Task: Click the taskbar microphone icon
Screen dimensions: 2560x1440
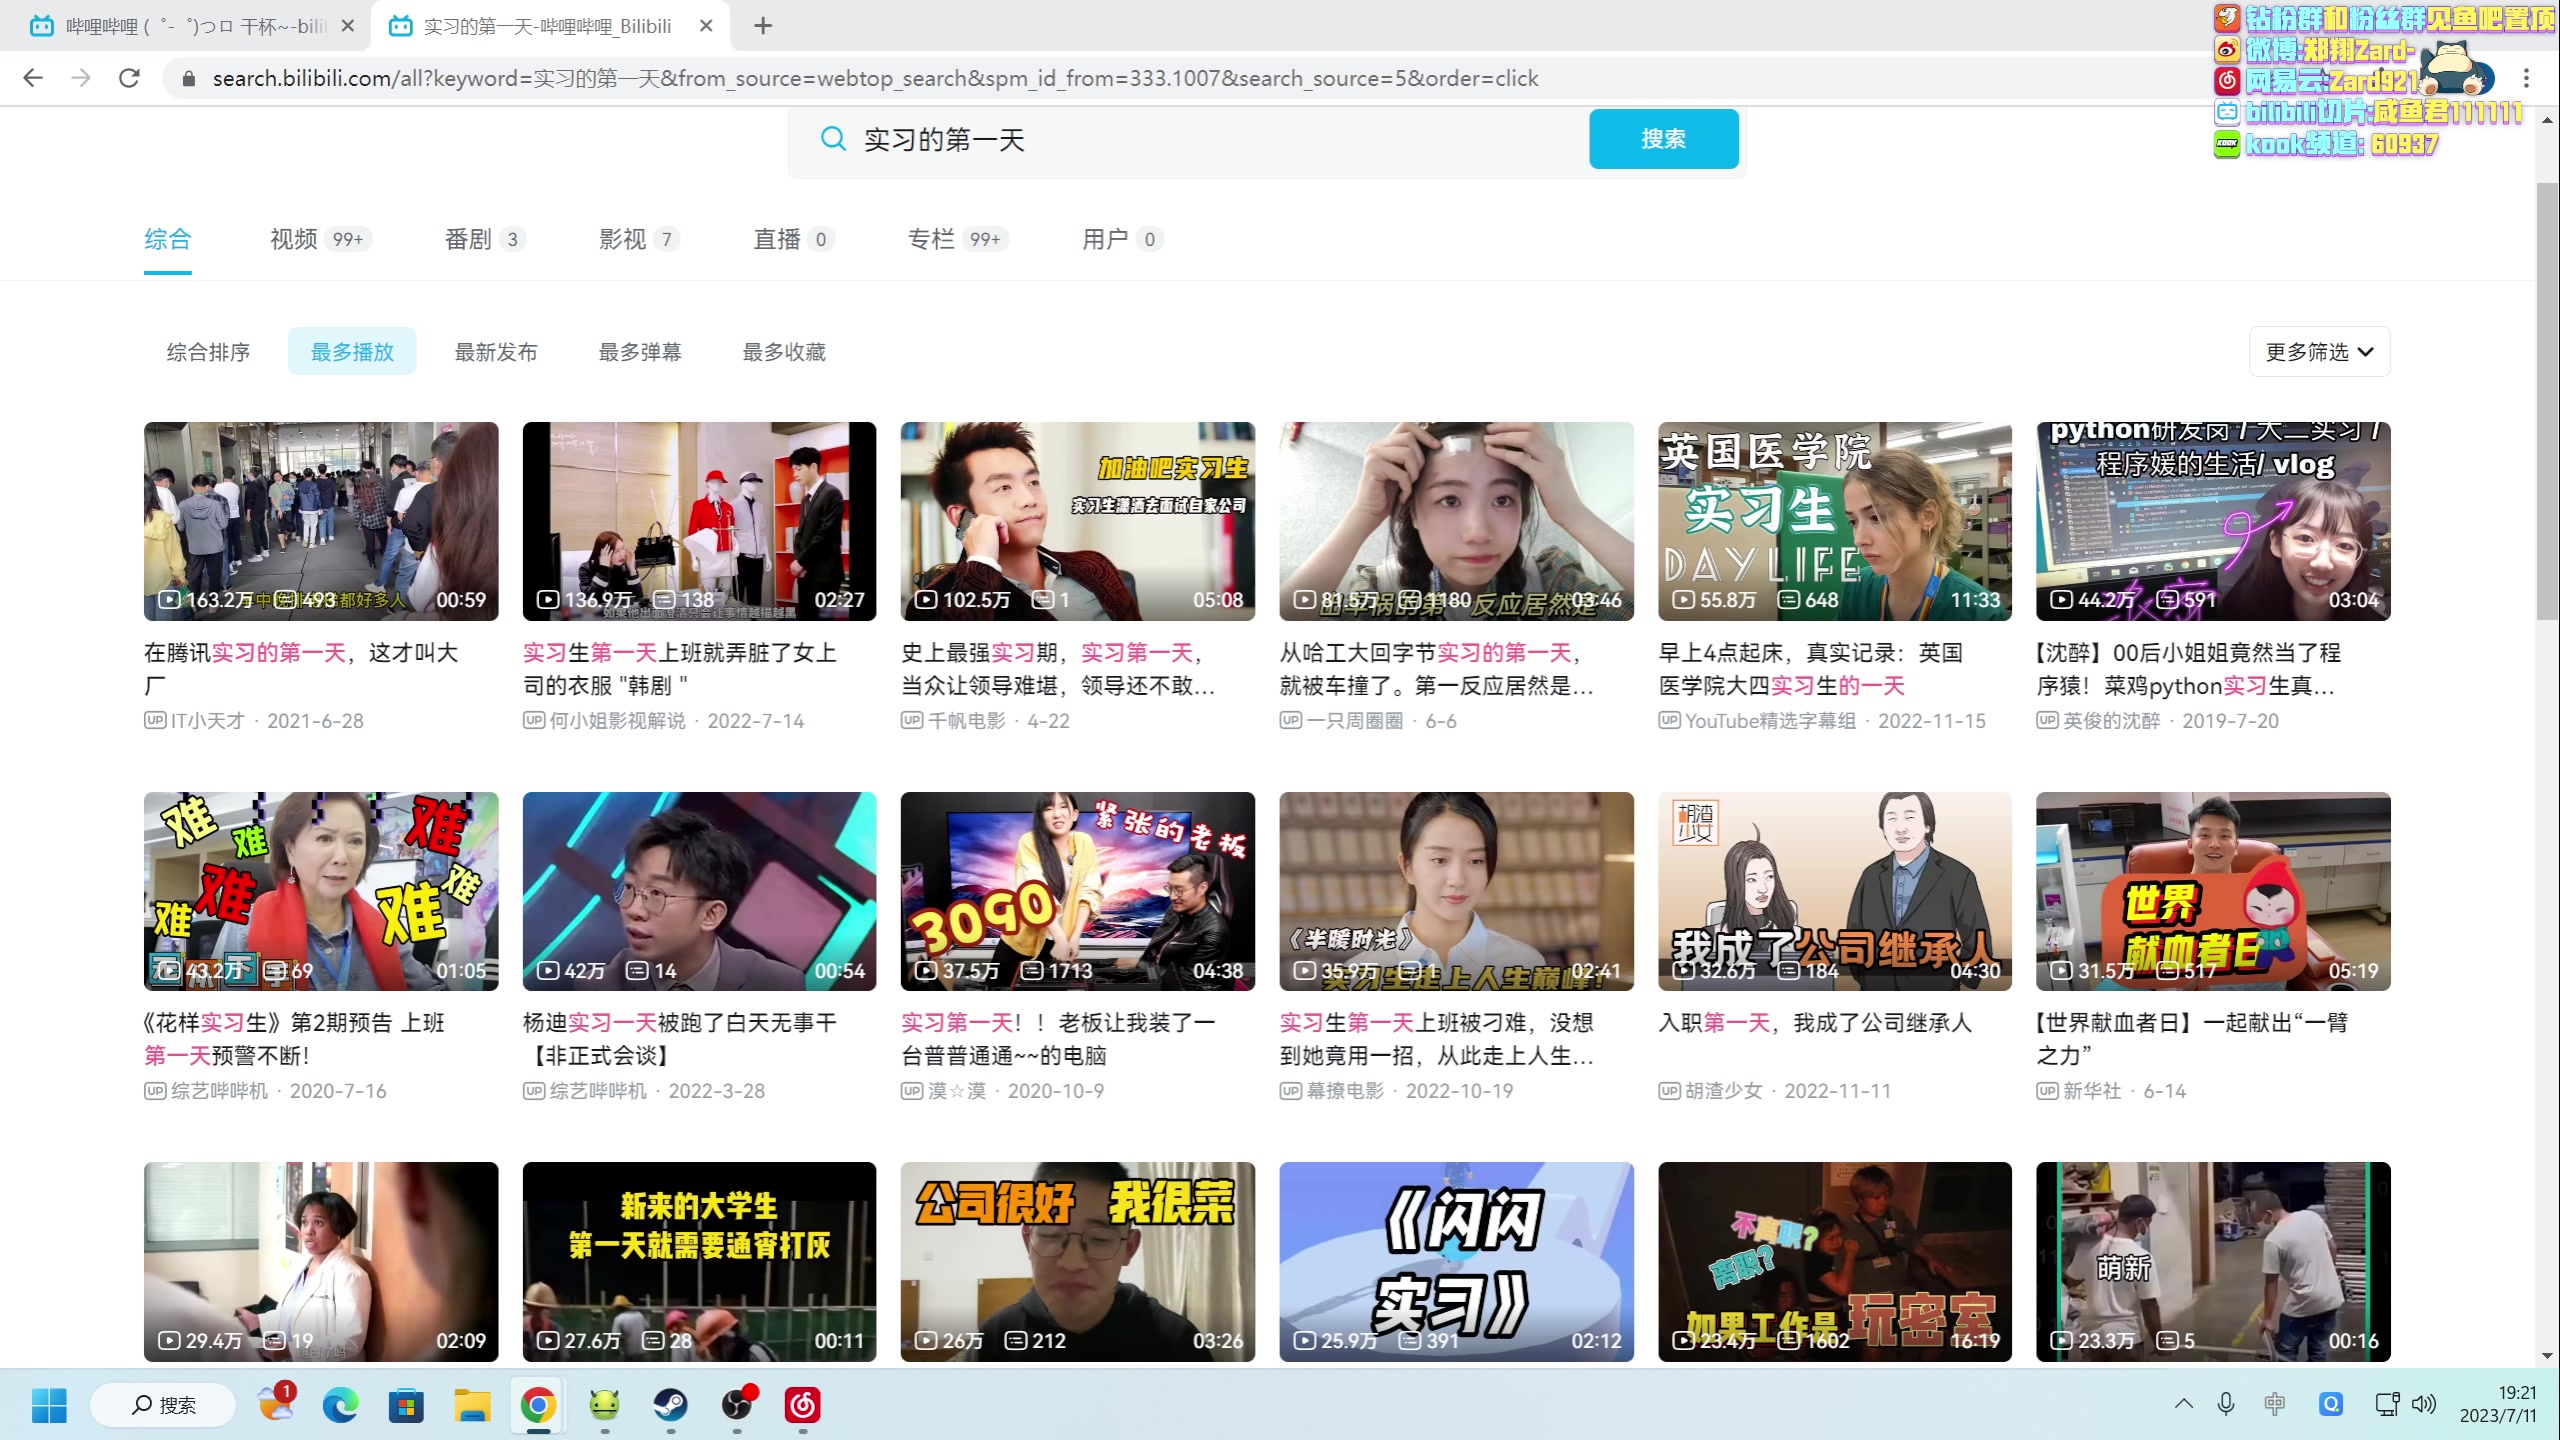Action: point(2226,1404)
